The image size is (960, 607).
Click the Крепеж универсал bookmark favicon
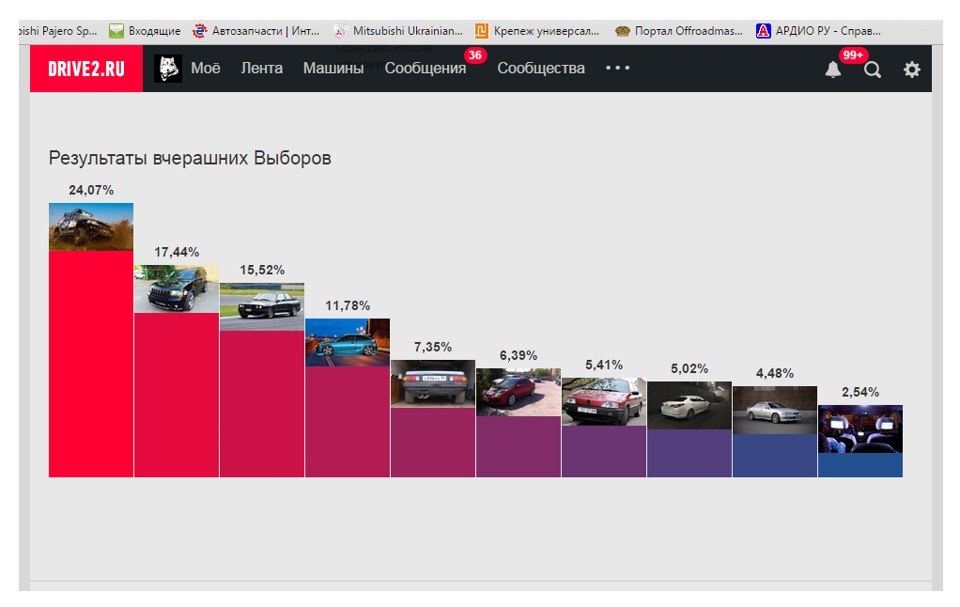pyautogui.click(x=482, y=31)
